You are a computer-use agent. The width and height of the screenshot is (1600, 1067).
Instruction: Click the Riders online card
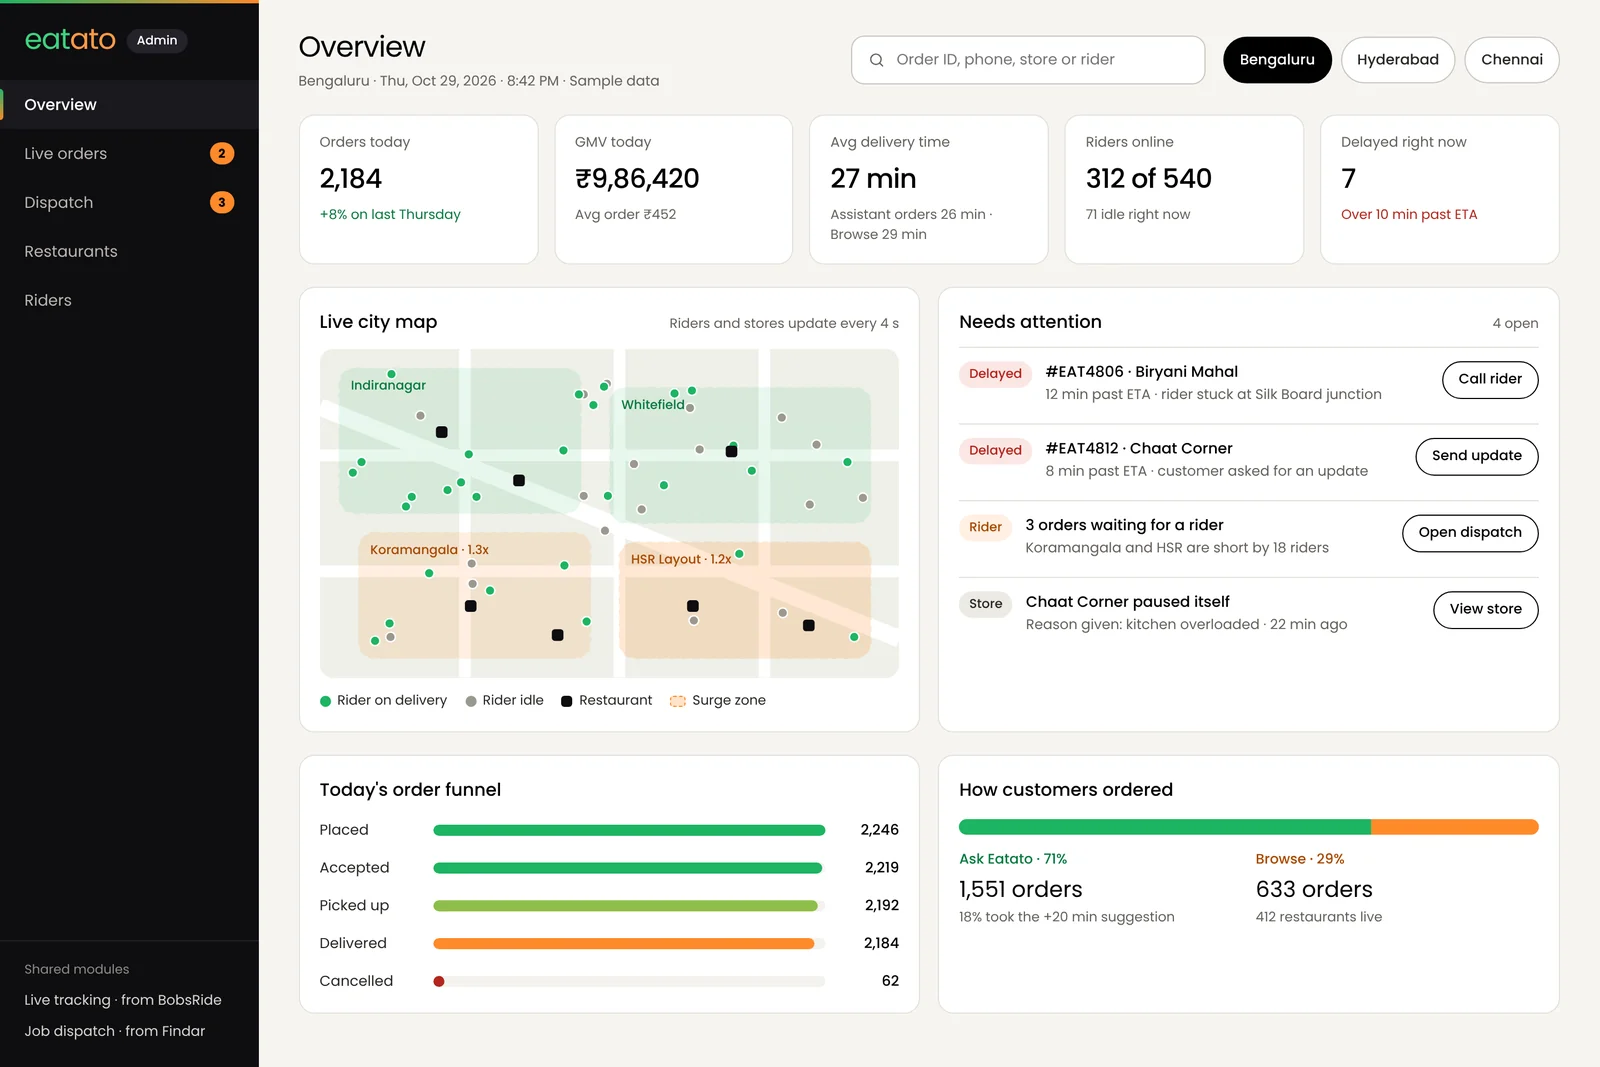pyautogui.click(x=1184, y=190)
